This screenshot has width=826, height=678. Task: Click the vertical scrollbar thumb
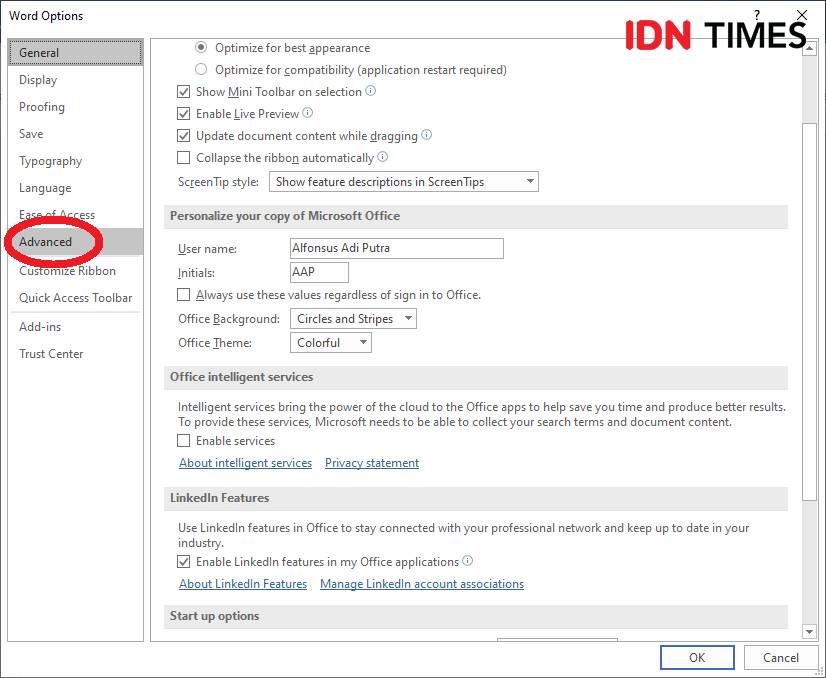tap(809, 311)
